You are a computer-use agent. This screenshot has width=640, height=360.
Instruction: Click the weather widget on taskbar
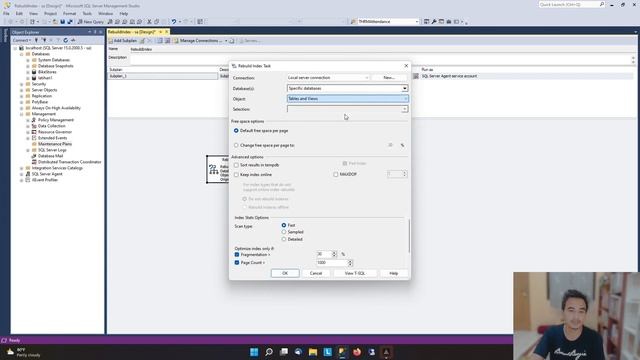click(x=24, y=352)
